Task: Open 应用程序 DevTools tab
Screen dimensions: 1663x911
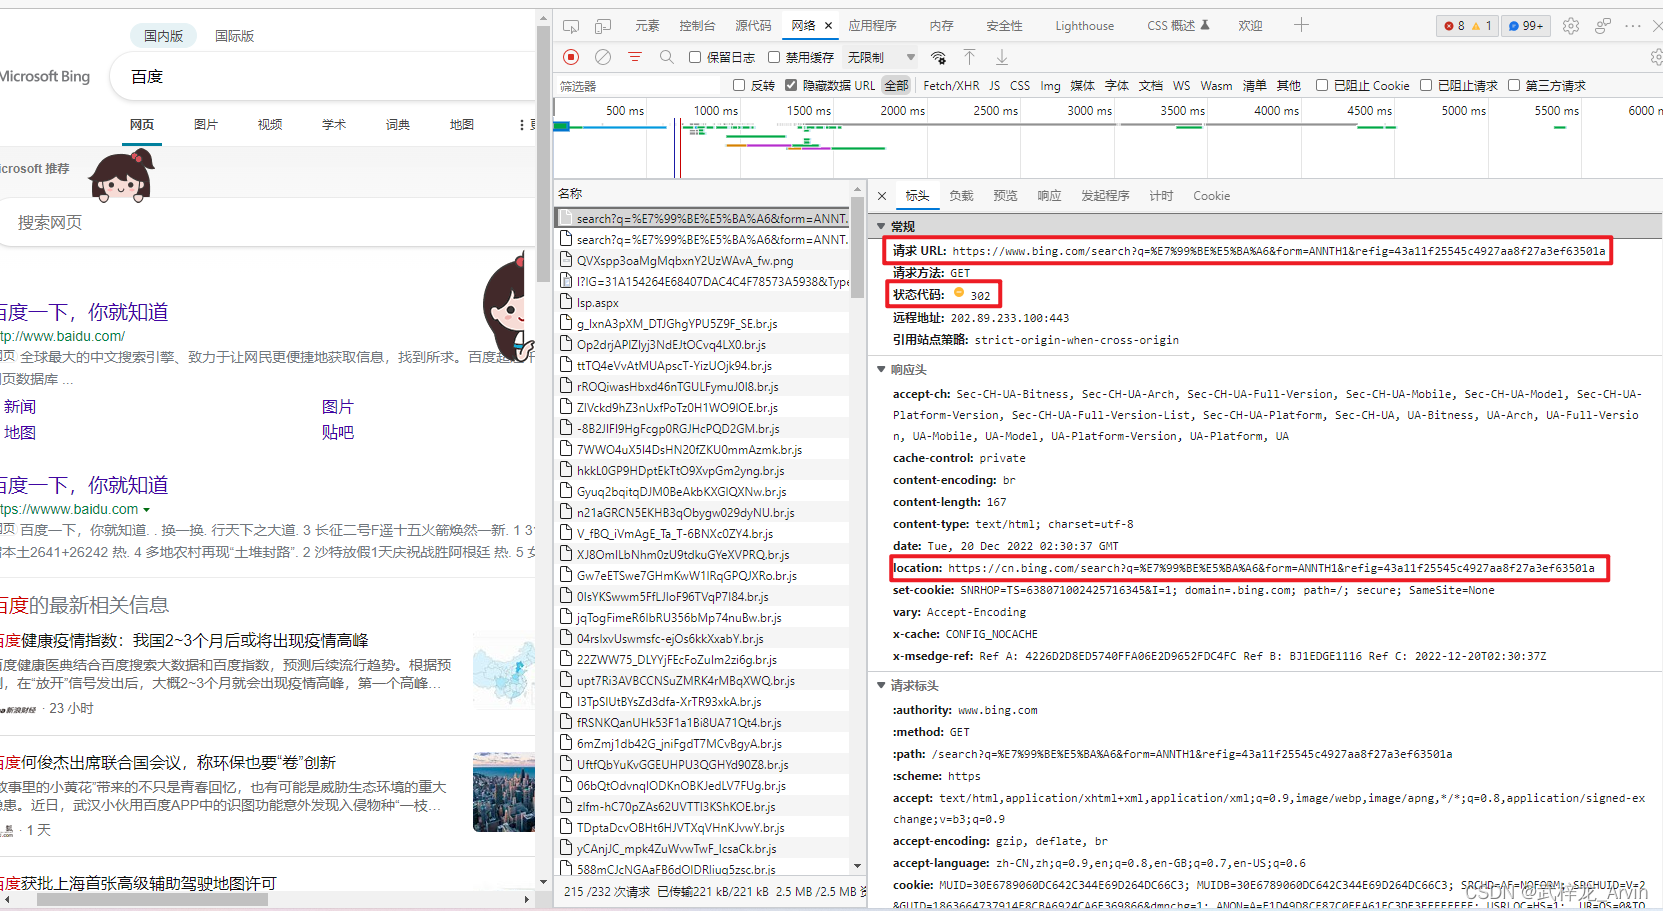Action: pos(873,26)
